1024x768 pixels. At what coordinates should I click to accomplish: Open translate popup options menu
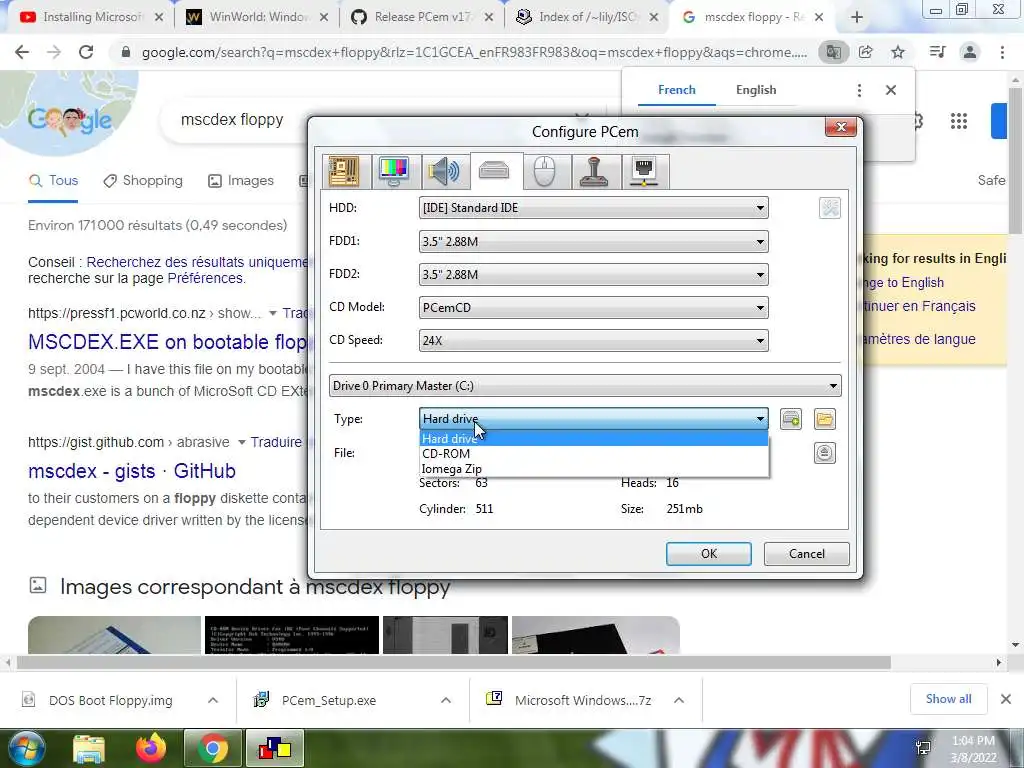859,90
